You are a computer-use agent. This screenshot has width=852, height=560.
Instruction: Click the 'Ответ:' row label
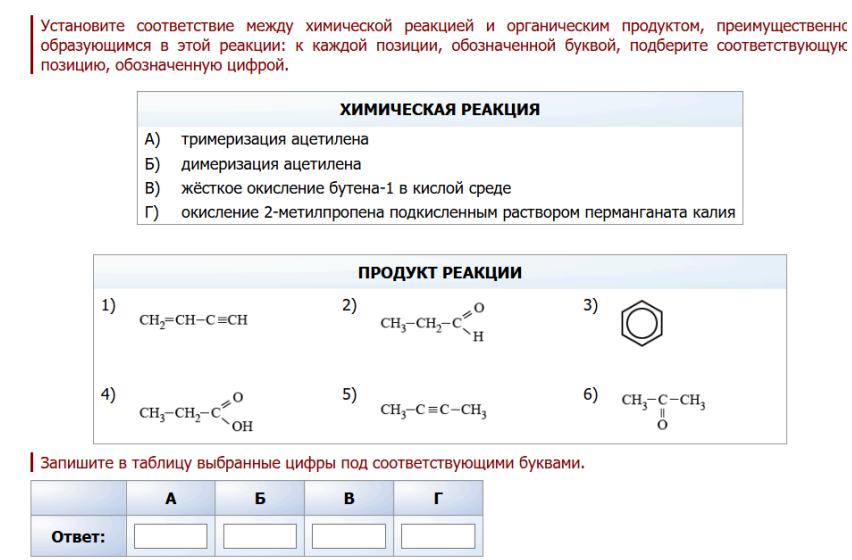(78, 537)
